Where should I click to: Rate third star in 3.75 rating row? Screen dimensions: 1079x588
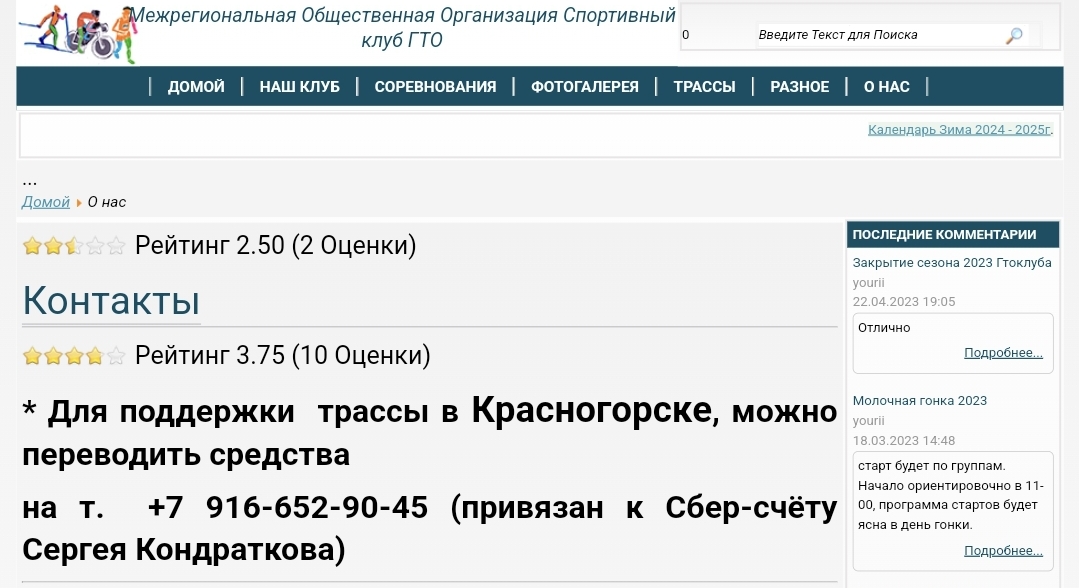tap(74, 356)
